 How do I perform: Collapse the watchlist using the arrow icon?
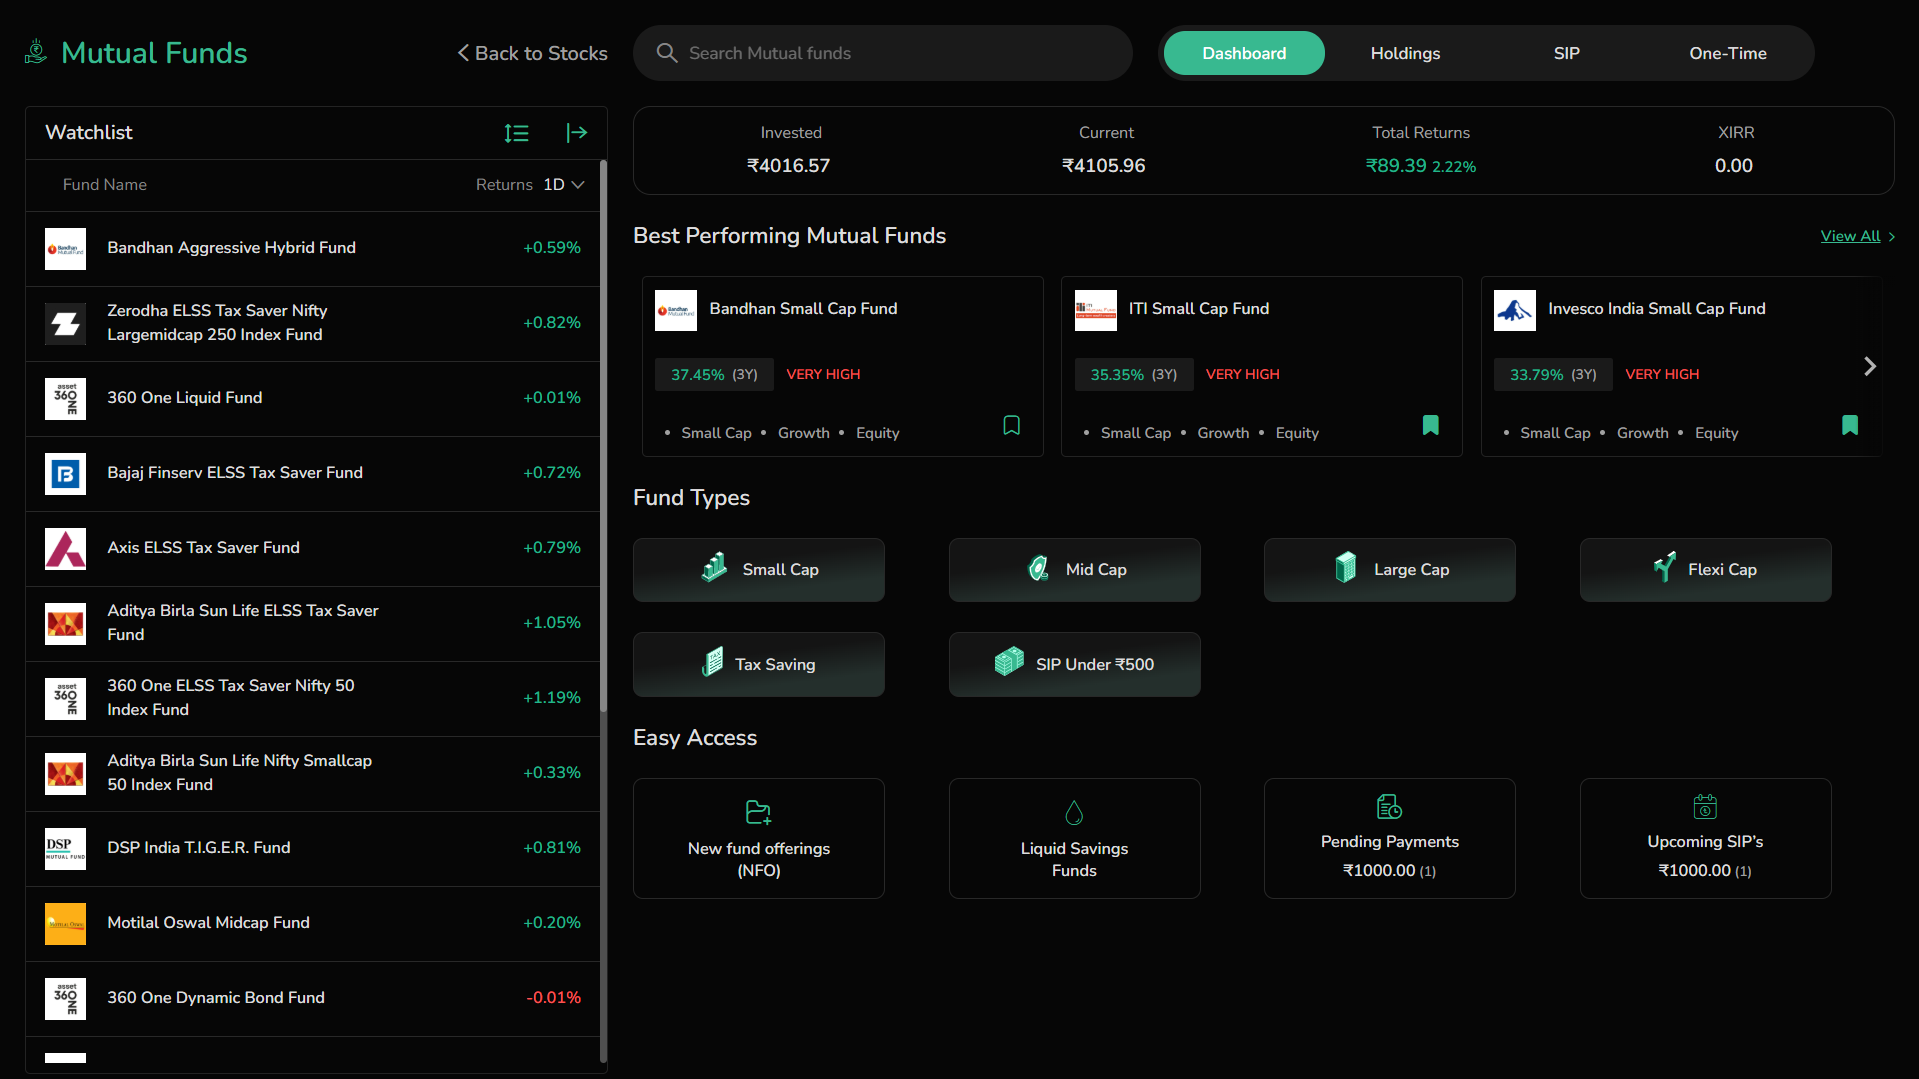point(577,133)
